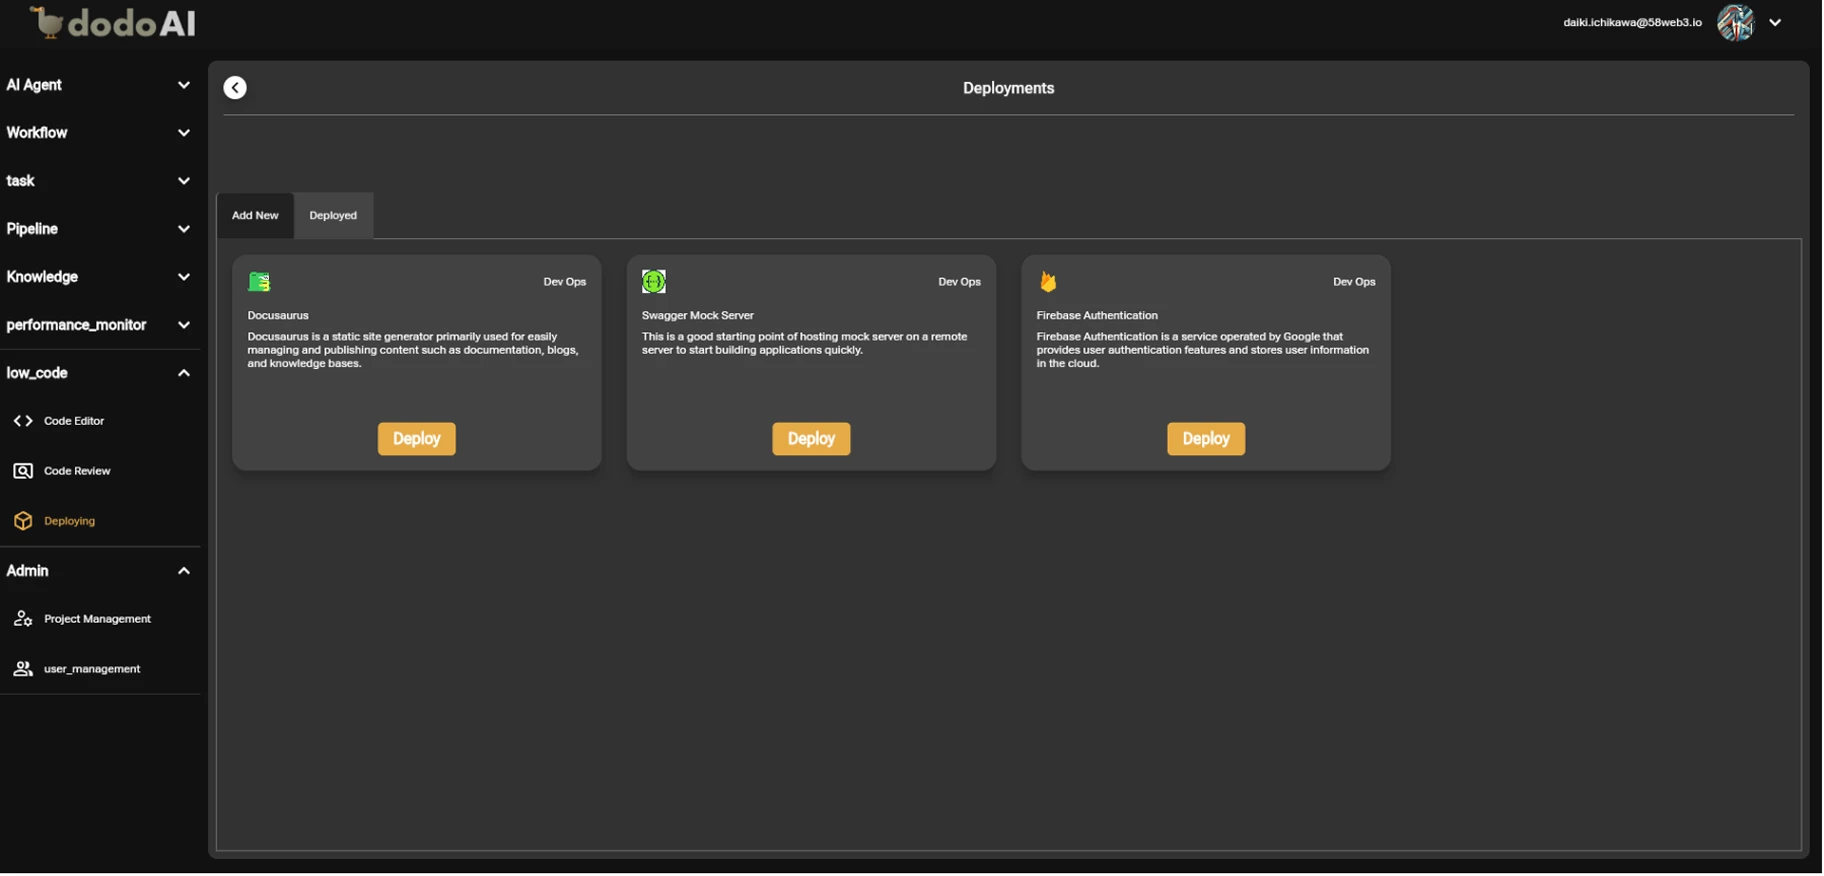Click the Firebase Authentication description text
The width and height of the screenshot is (1824, 876).
[x=1203, y=350]
